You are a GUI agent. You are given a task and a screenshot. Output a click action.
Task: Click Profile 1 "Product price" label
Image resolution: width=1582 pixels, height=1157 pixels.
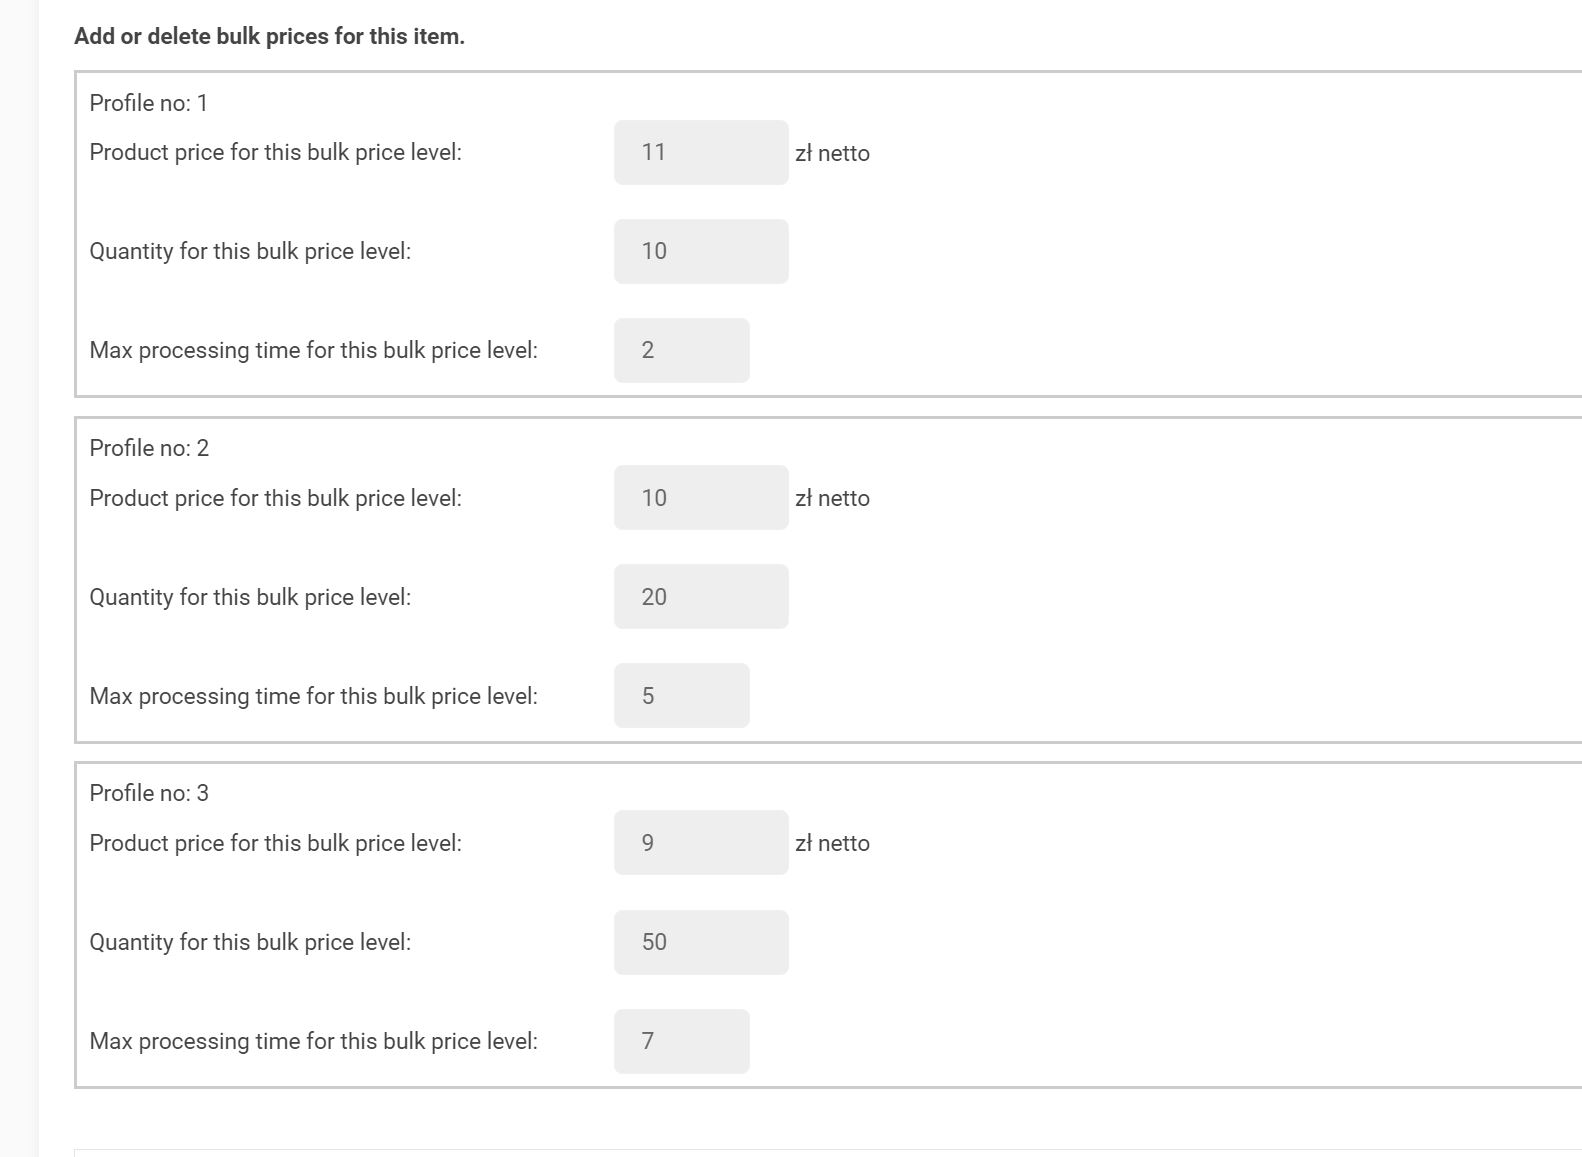click(x=275, y=152)
